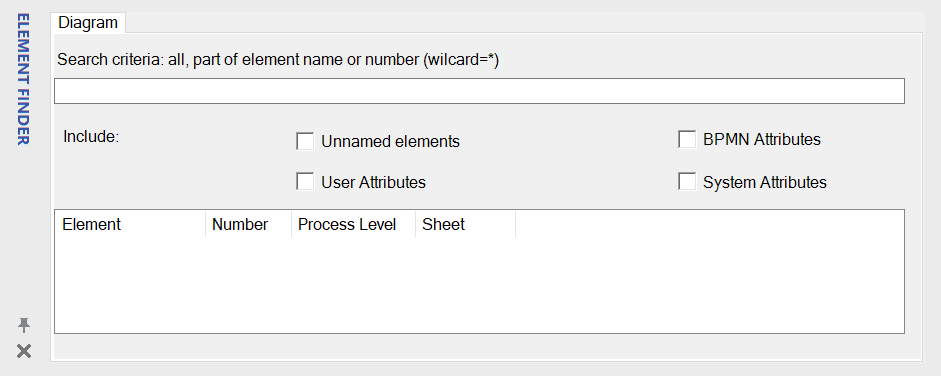Switch to the Diagram tab
Screen dimensions: 941x376
pos(88,23)
